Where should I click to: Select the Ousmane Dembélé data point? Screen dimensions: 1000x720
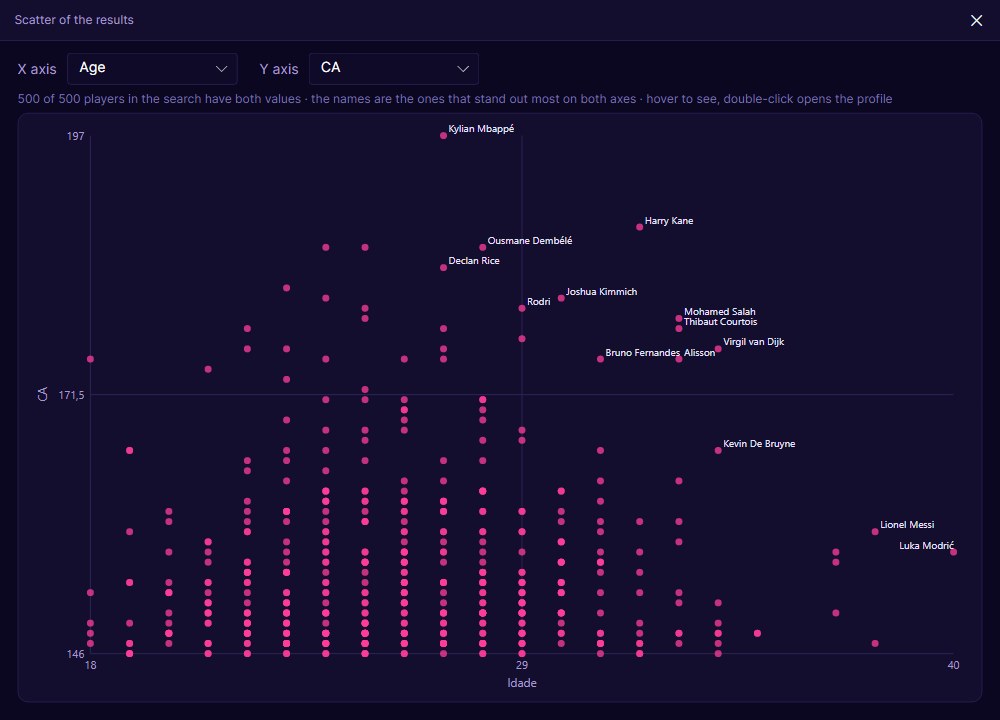[x=483, y=247]
